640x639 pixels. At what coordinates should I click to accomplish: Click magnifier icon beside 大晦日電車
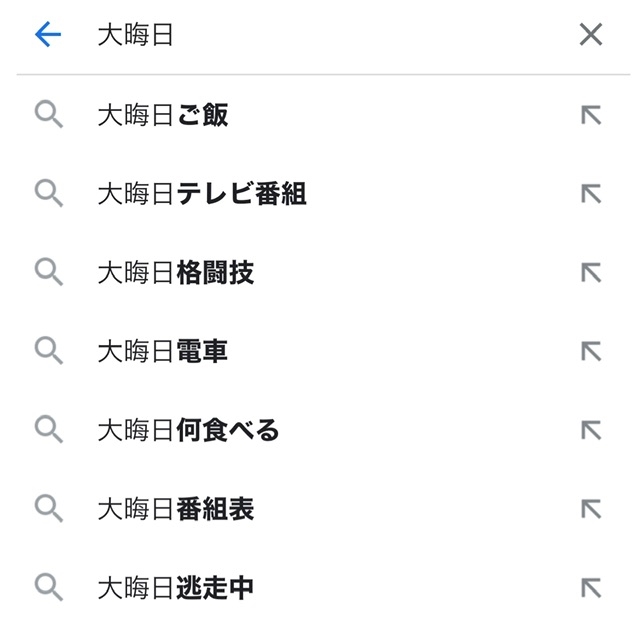pyautogui.click(x=49, y=350)
